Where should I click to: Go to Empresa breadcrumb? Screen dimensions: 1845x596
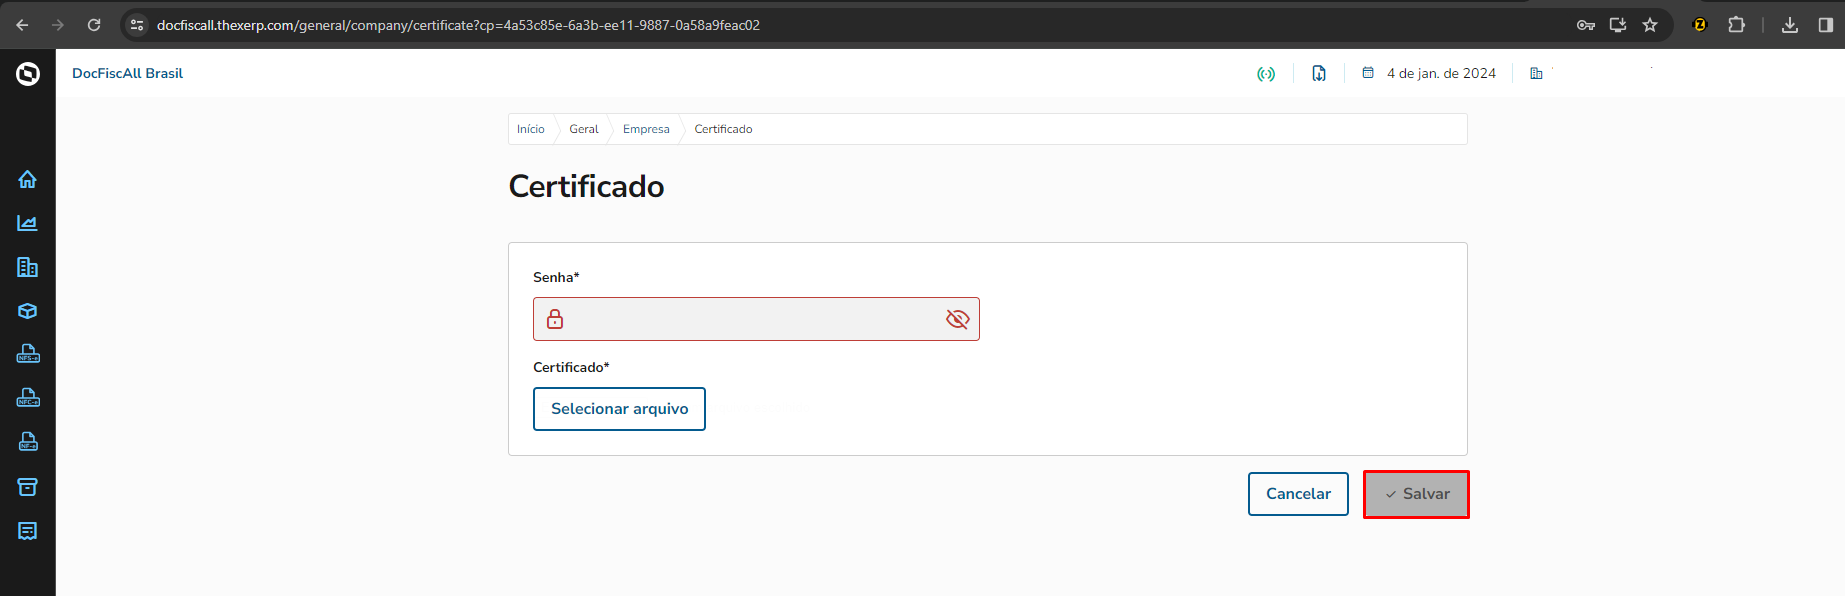point(646,129)
